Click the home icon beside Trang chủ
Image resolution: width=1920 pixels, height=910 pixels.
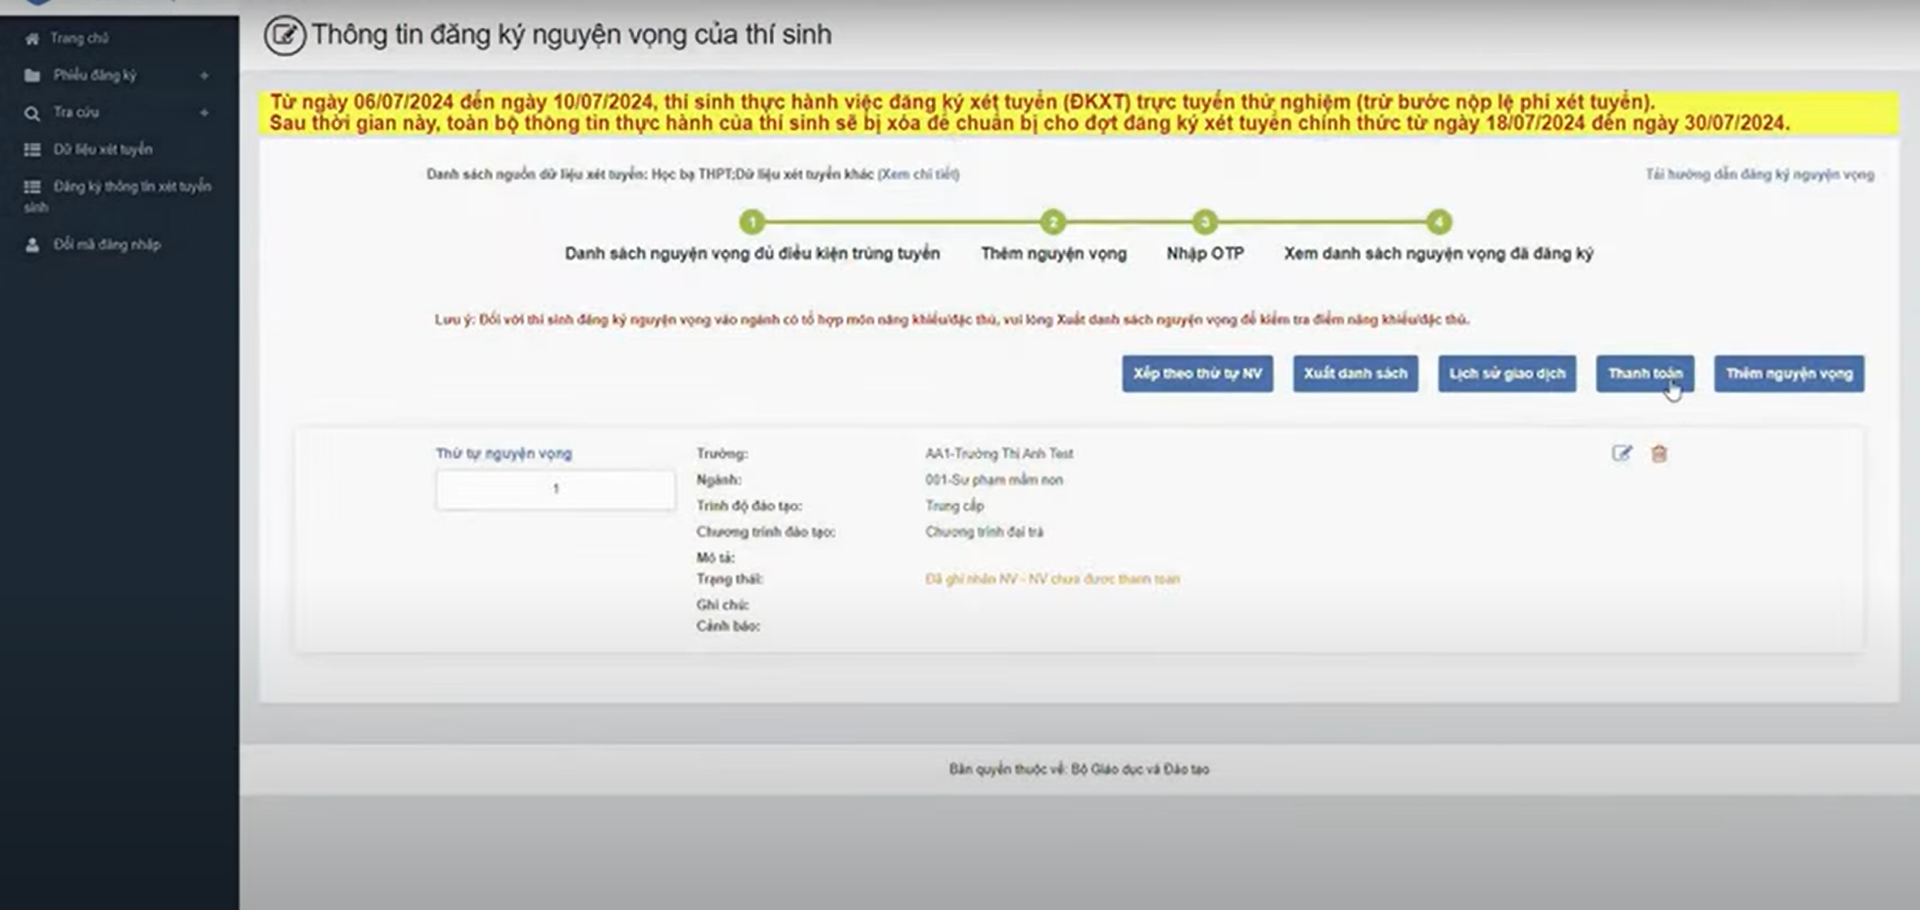32,39
